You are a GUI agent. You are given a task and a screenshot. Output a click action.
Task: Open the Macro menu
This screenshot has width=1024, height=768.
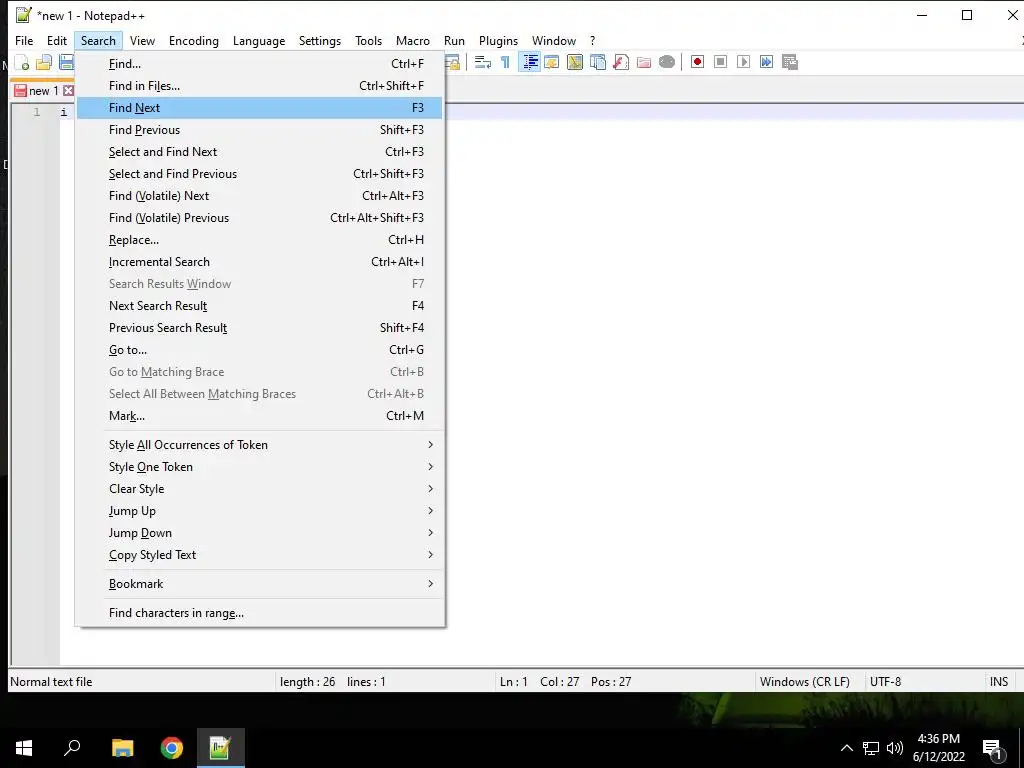(413, 40)
